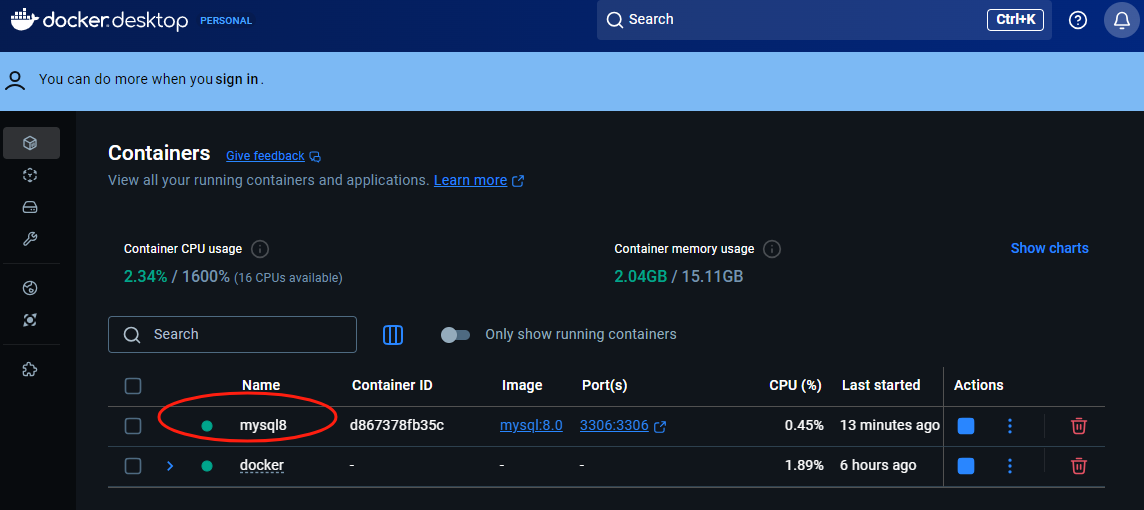Screen dimensions: 1144x510
Task: Click the 2.04GB memory usage value
Action: (640, 277)
